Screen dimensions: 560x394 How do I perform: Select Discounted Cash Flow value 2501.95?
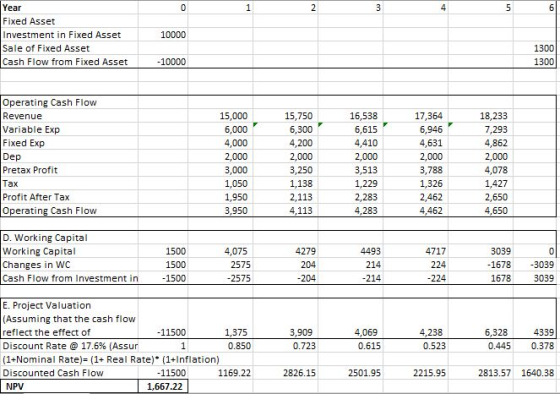[364, 373]
